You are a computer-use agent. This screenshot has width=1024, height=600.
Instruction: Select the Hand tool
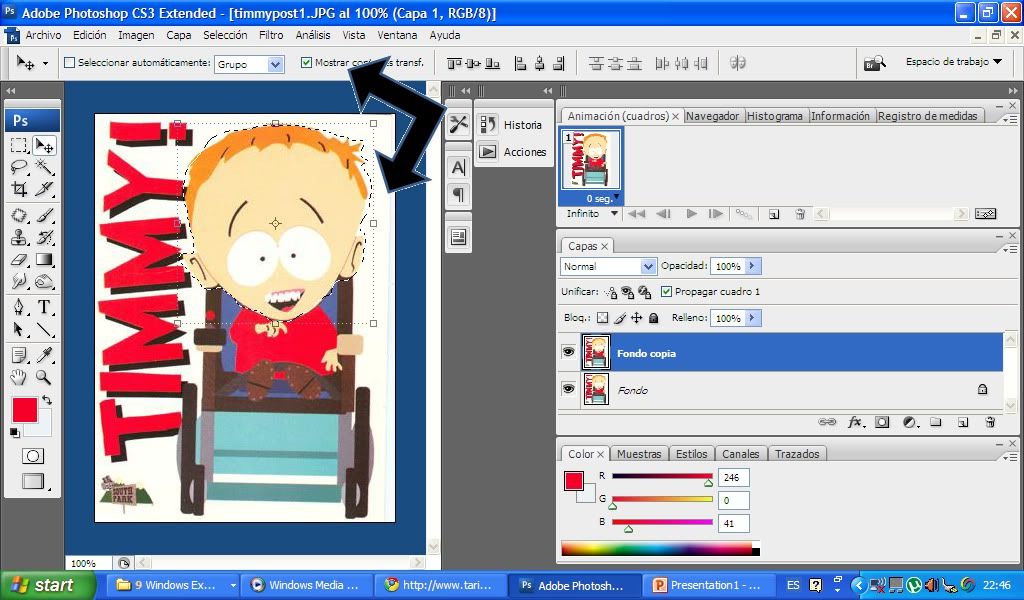(19, 377)
